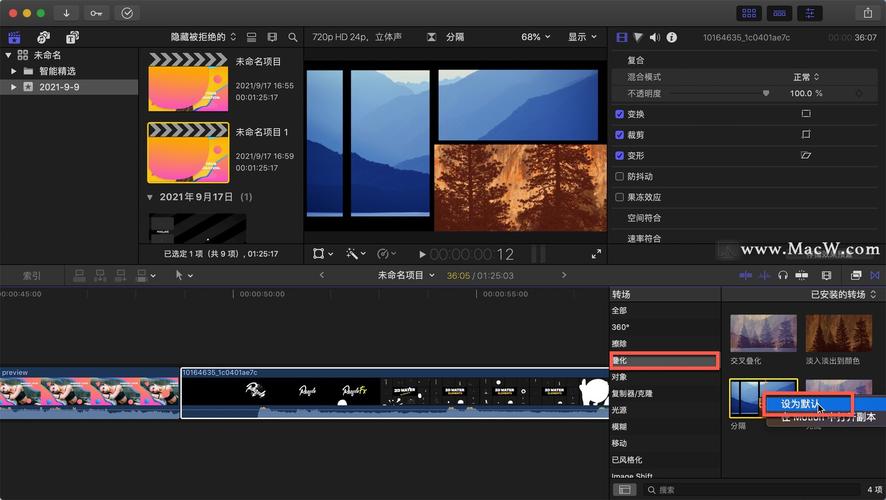This screenshot has height=500, width=886.
Task: Open the 显示 view dropdown
Action: (582, 37)
